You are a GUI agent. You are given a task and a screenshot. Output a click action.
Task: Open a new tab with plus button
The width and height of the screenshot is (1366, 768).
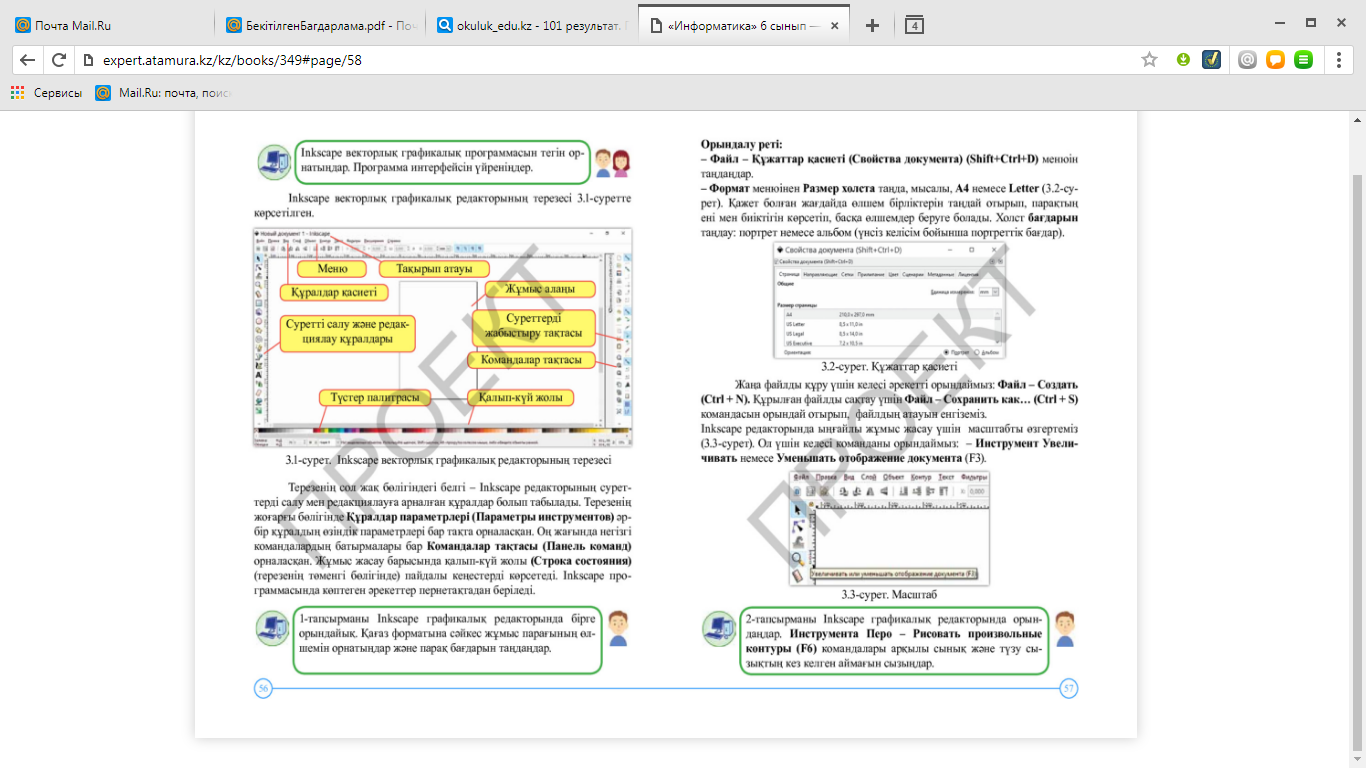pyautogui.click(x=872, y=25)
